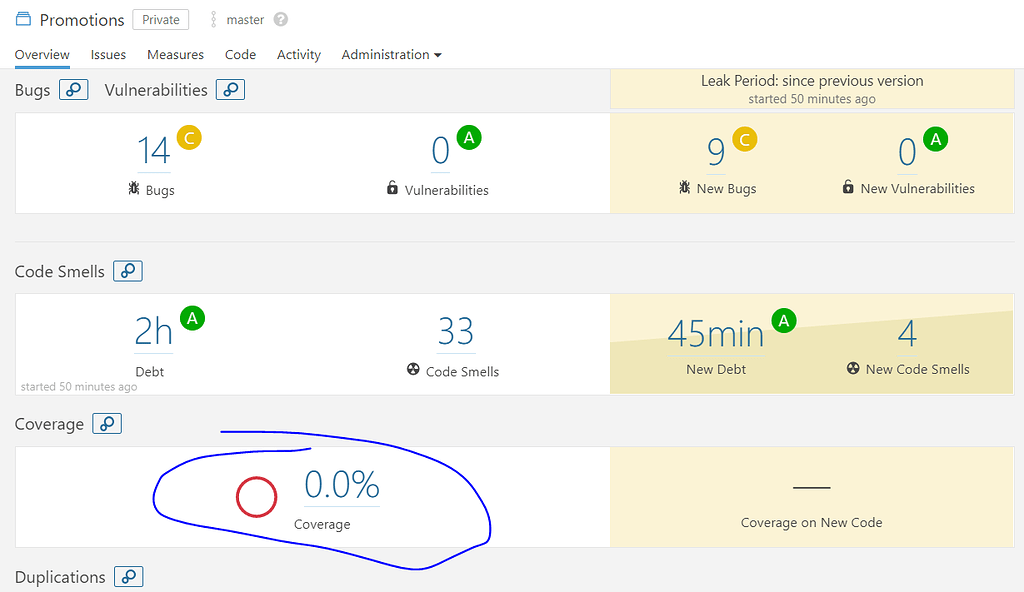The height and width of the screenshot is (592, 1024).
Task: Click the Coverage search icon button
Action: tap(107, 424)
